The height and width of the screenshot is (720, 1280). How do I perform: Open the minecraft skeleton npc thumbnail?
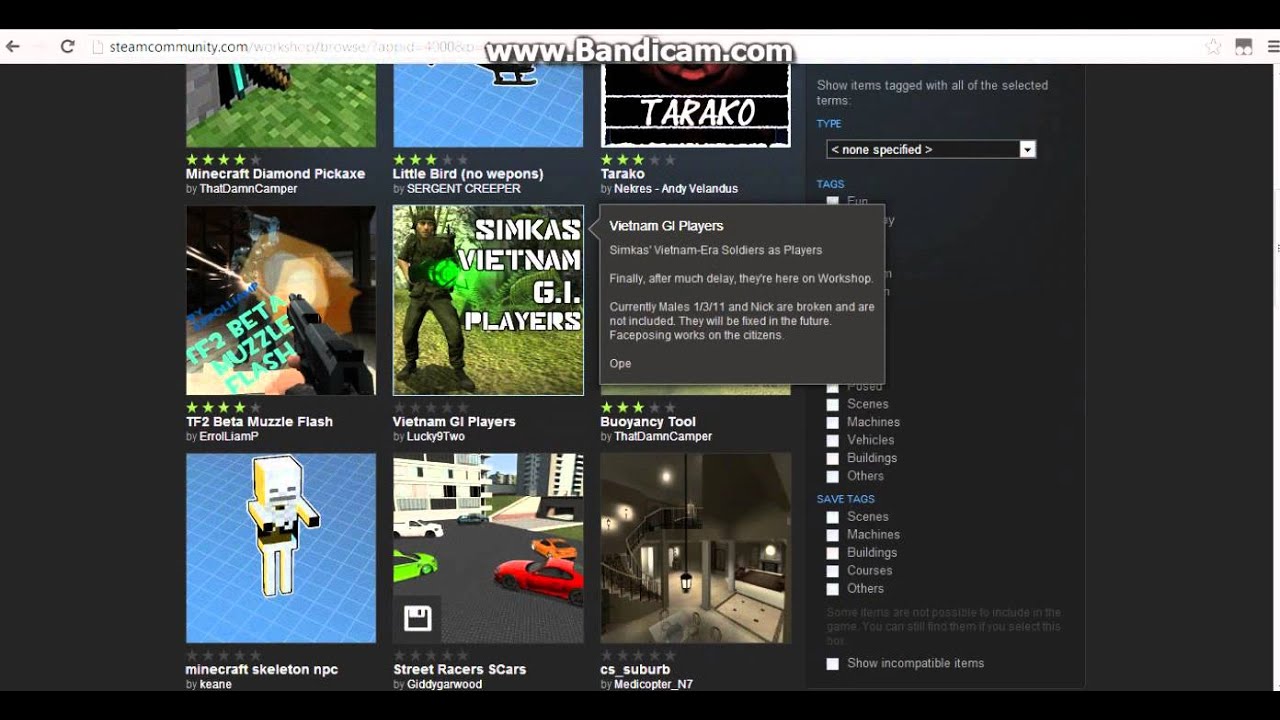coord(281,548)
